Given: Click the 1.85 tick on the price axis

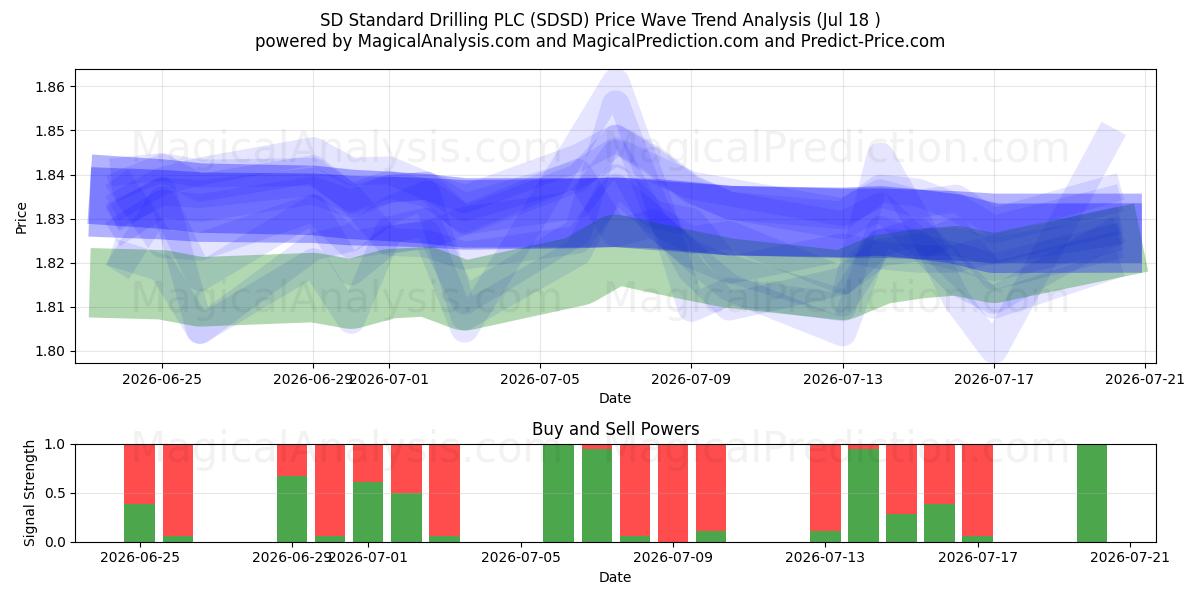Looking at the screenshot, I should pyautogui.click(x=50, y=131).
